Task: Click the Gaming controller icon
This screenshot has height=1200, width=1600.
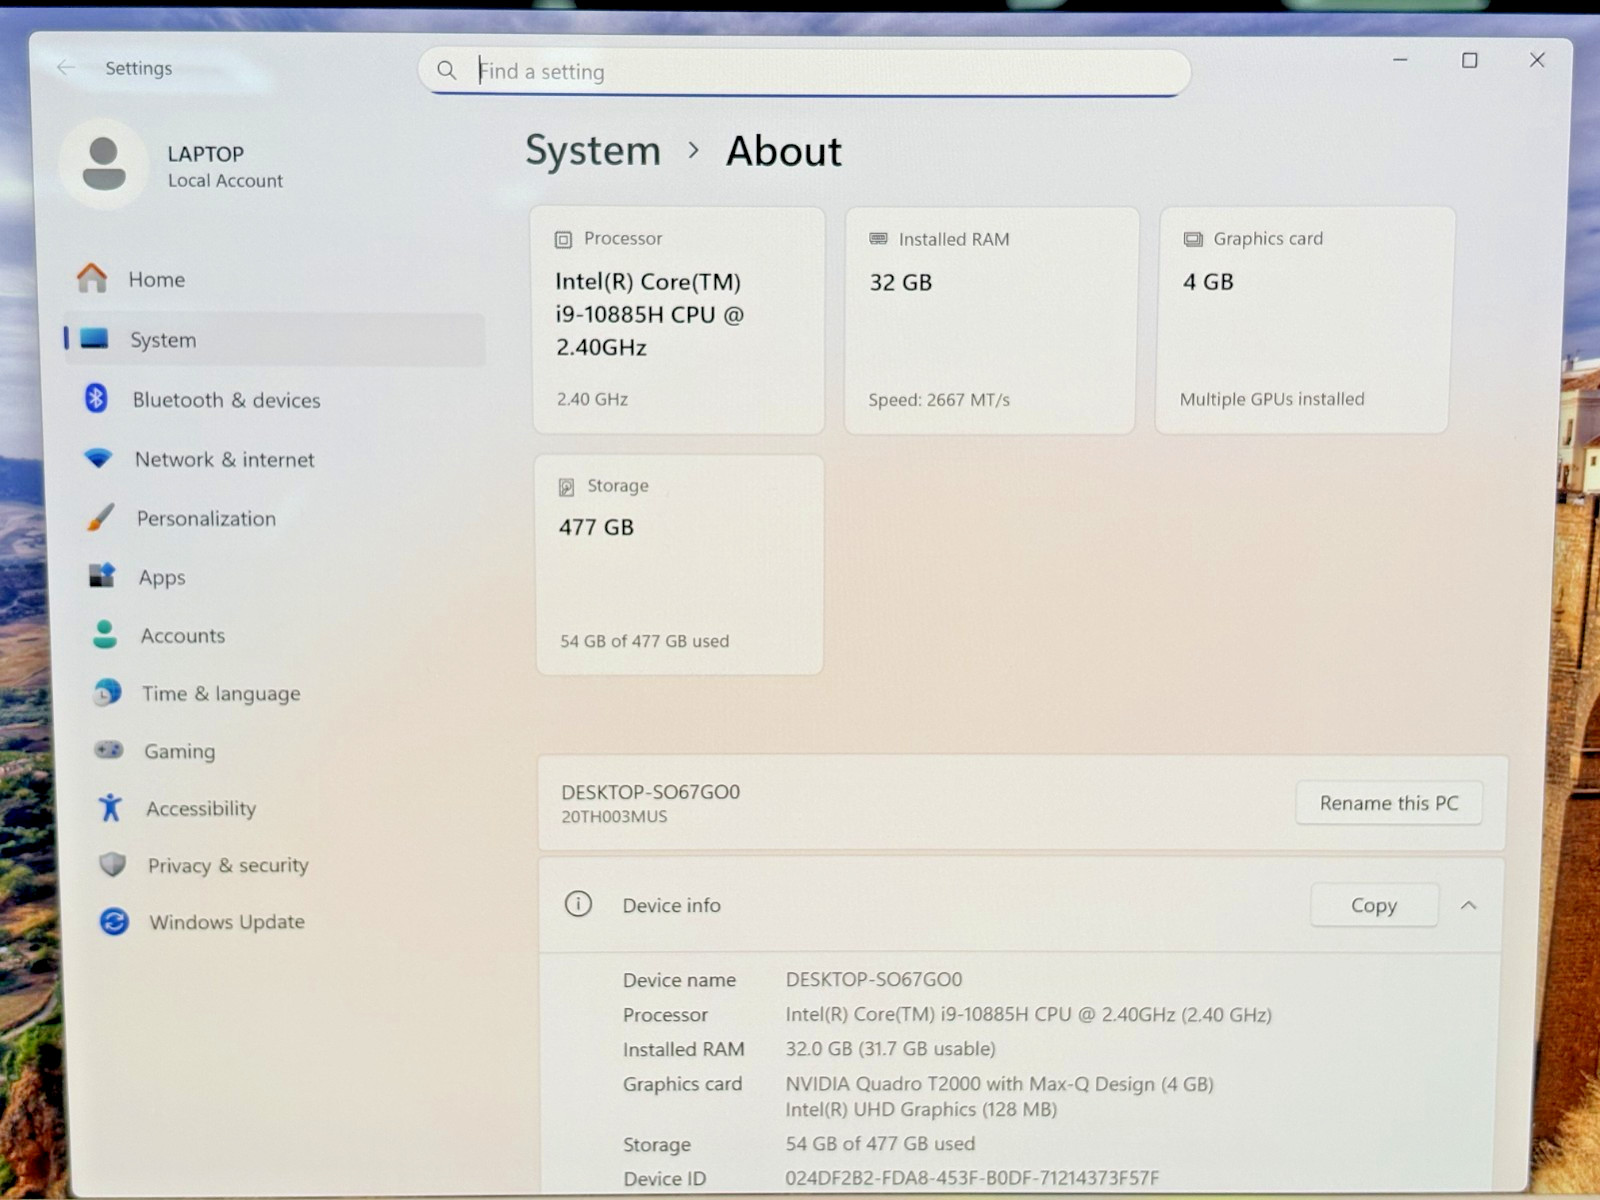Action: (x=109, y=749)
